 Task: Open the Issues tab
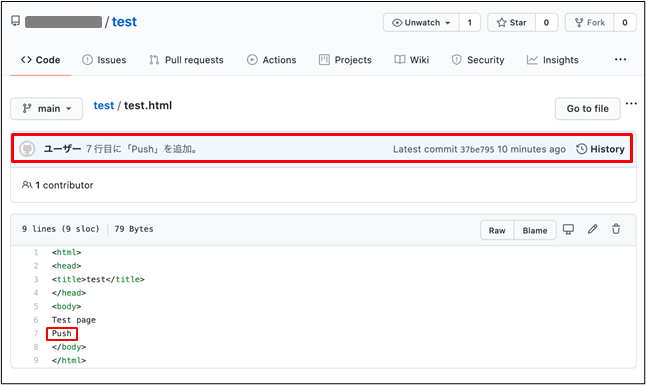pyautogui.click(x=104, y=60)
